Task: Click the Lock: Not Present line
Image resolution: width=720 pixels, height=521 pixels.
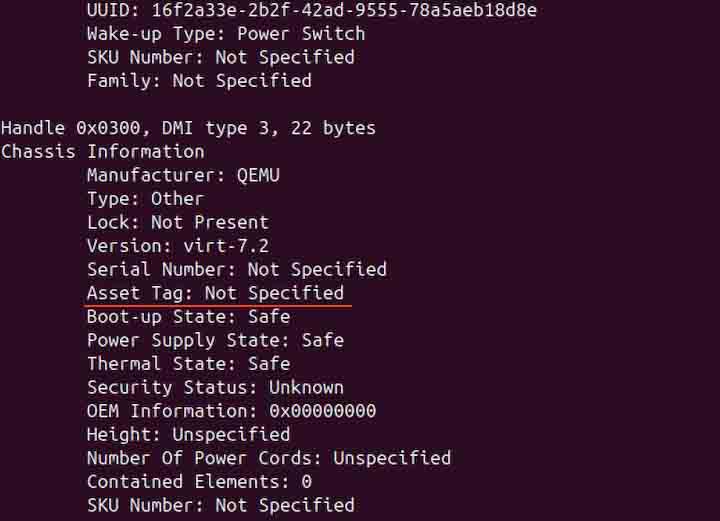Action: click(177, 222)
